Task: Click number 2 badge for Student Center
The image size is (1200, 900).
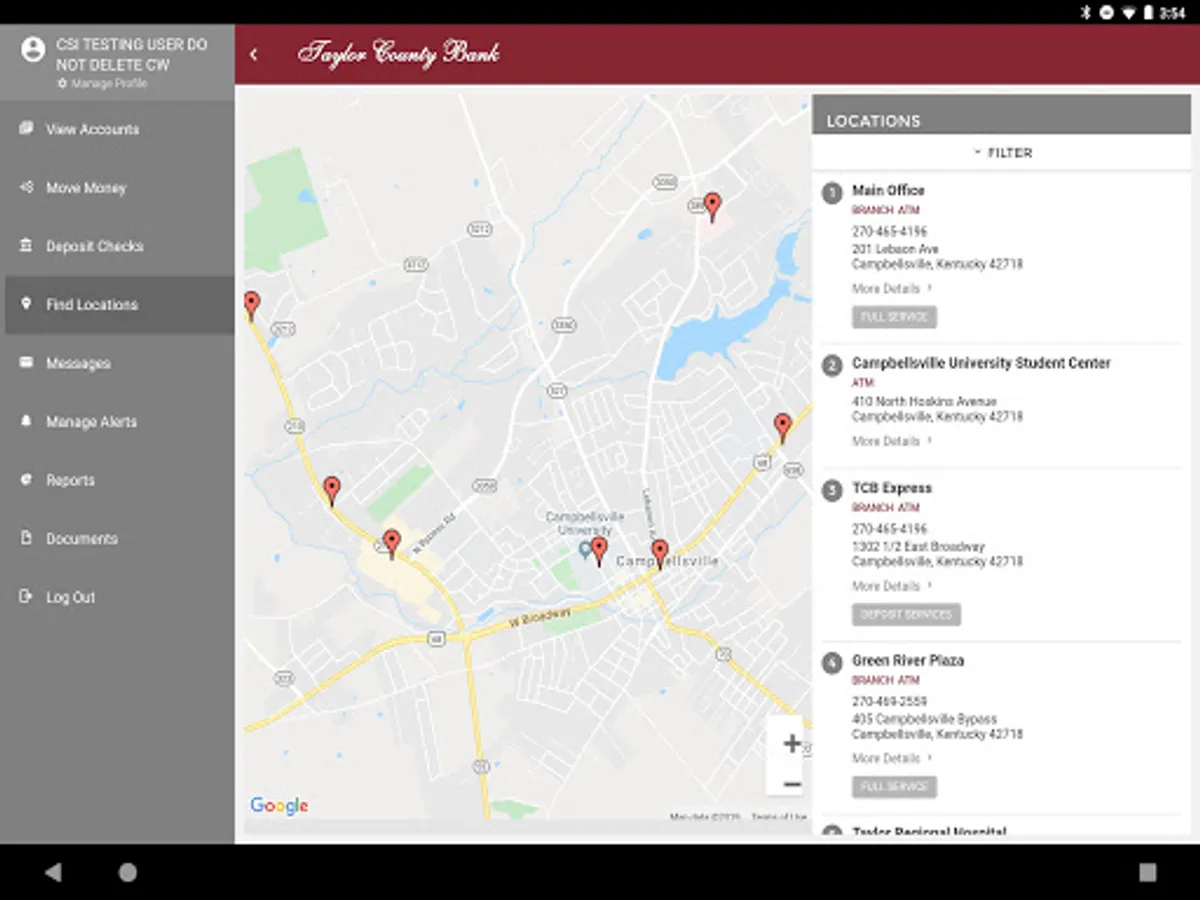Action: [x=832, y=366]
